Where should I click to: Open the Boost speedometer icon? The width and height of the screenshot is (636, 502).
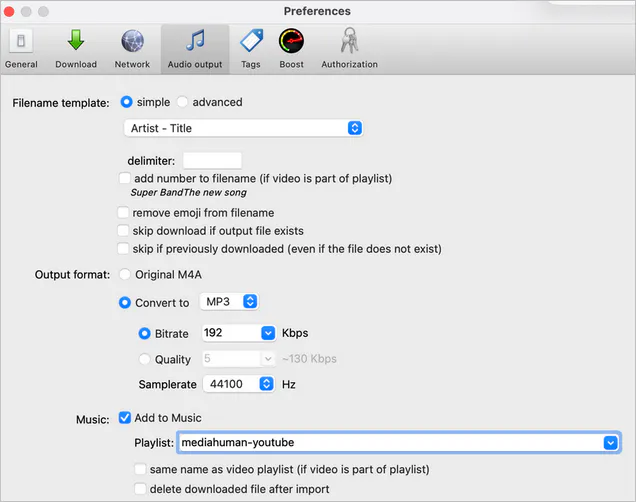click(291, 41)
